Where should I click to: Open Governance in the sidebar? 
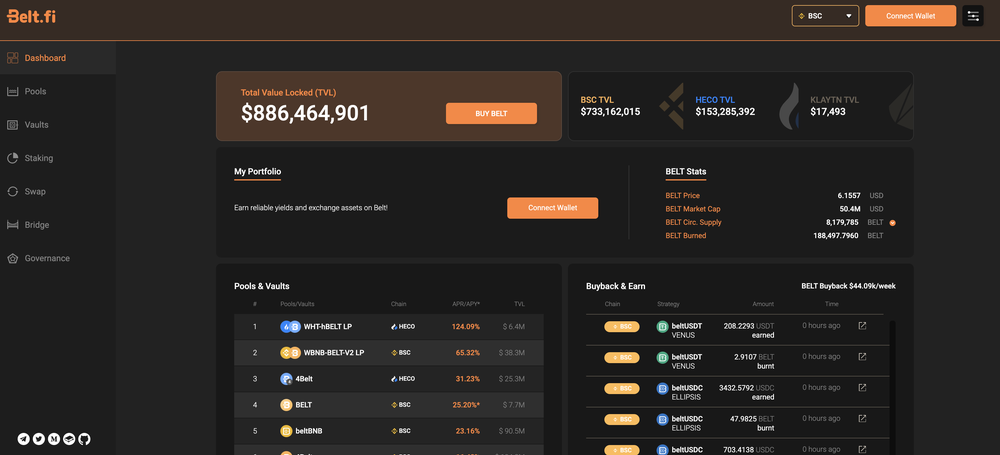pyautogui.click(x=58, y=258)
